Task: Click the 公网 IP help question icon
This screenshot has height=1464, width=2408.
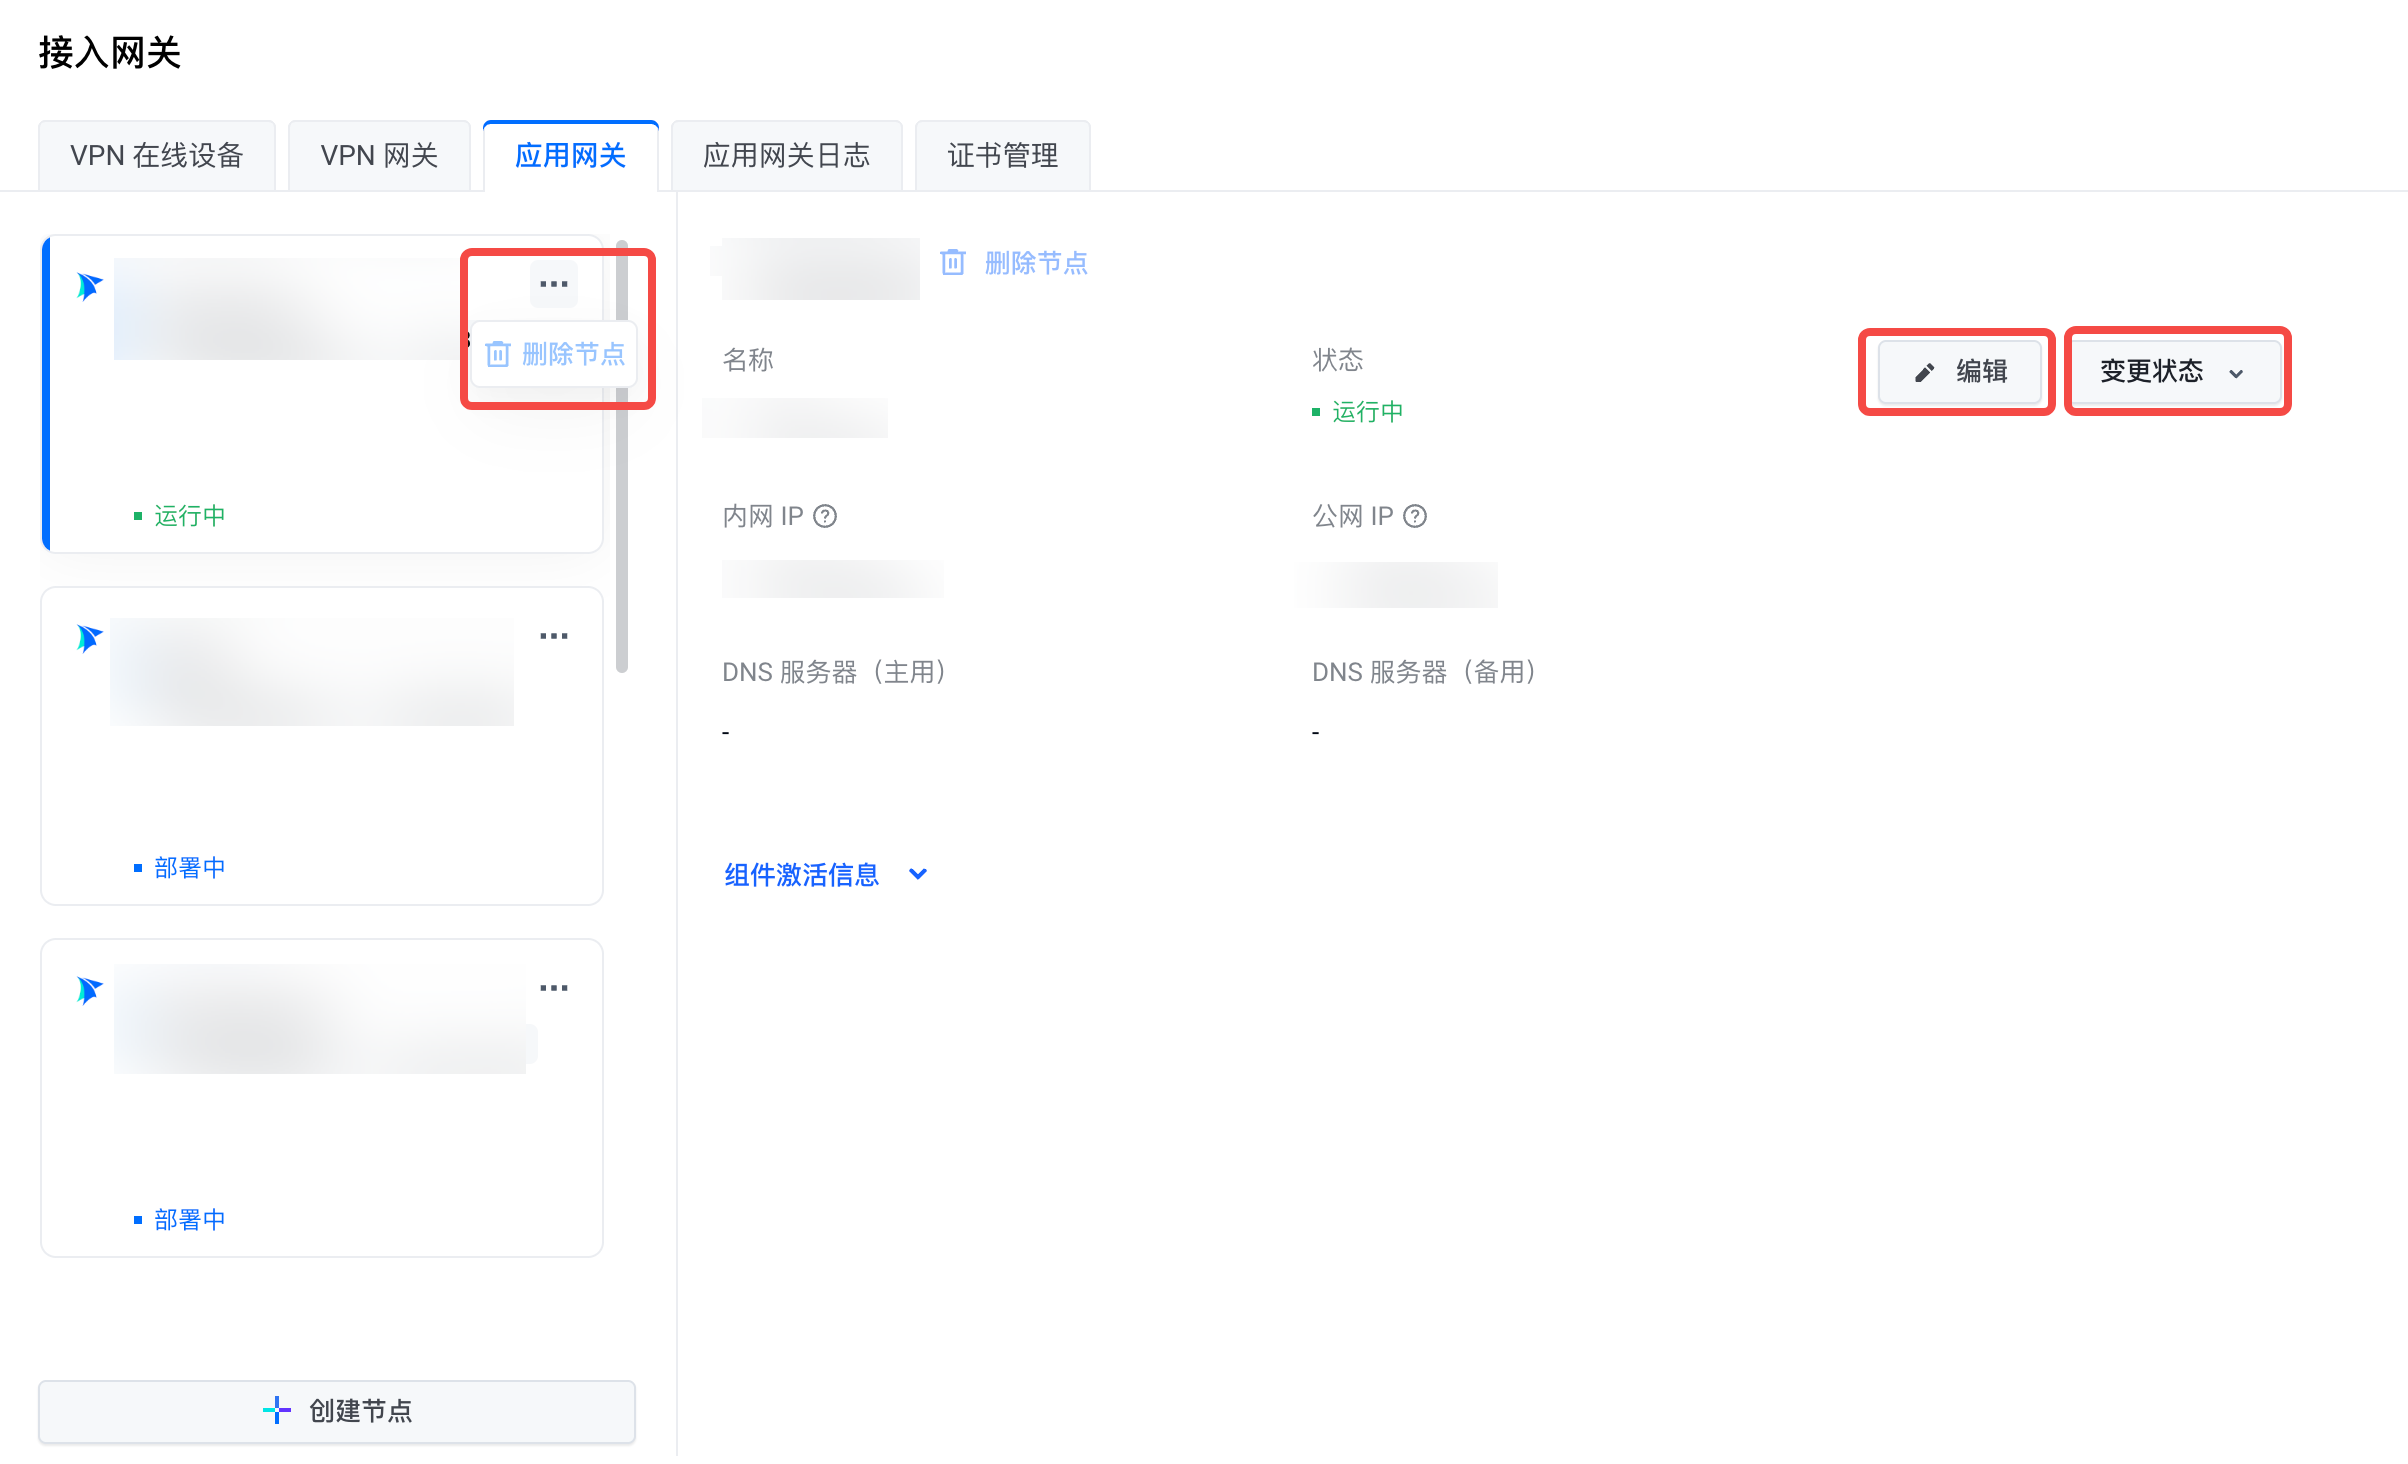Action: coord(1415,516)
